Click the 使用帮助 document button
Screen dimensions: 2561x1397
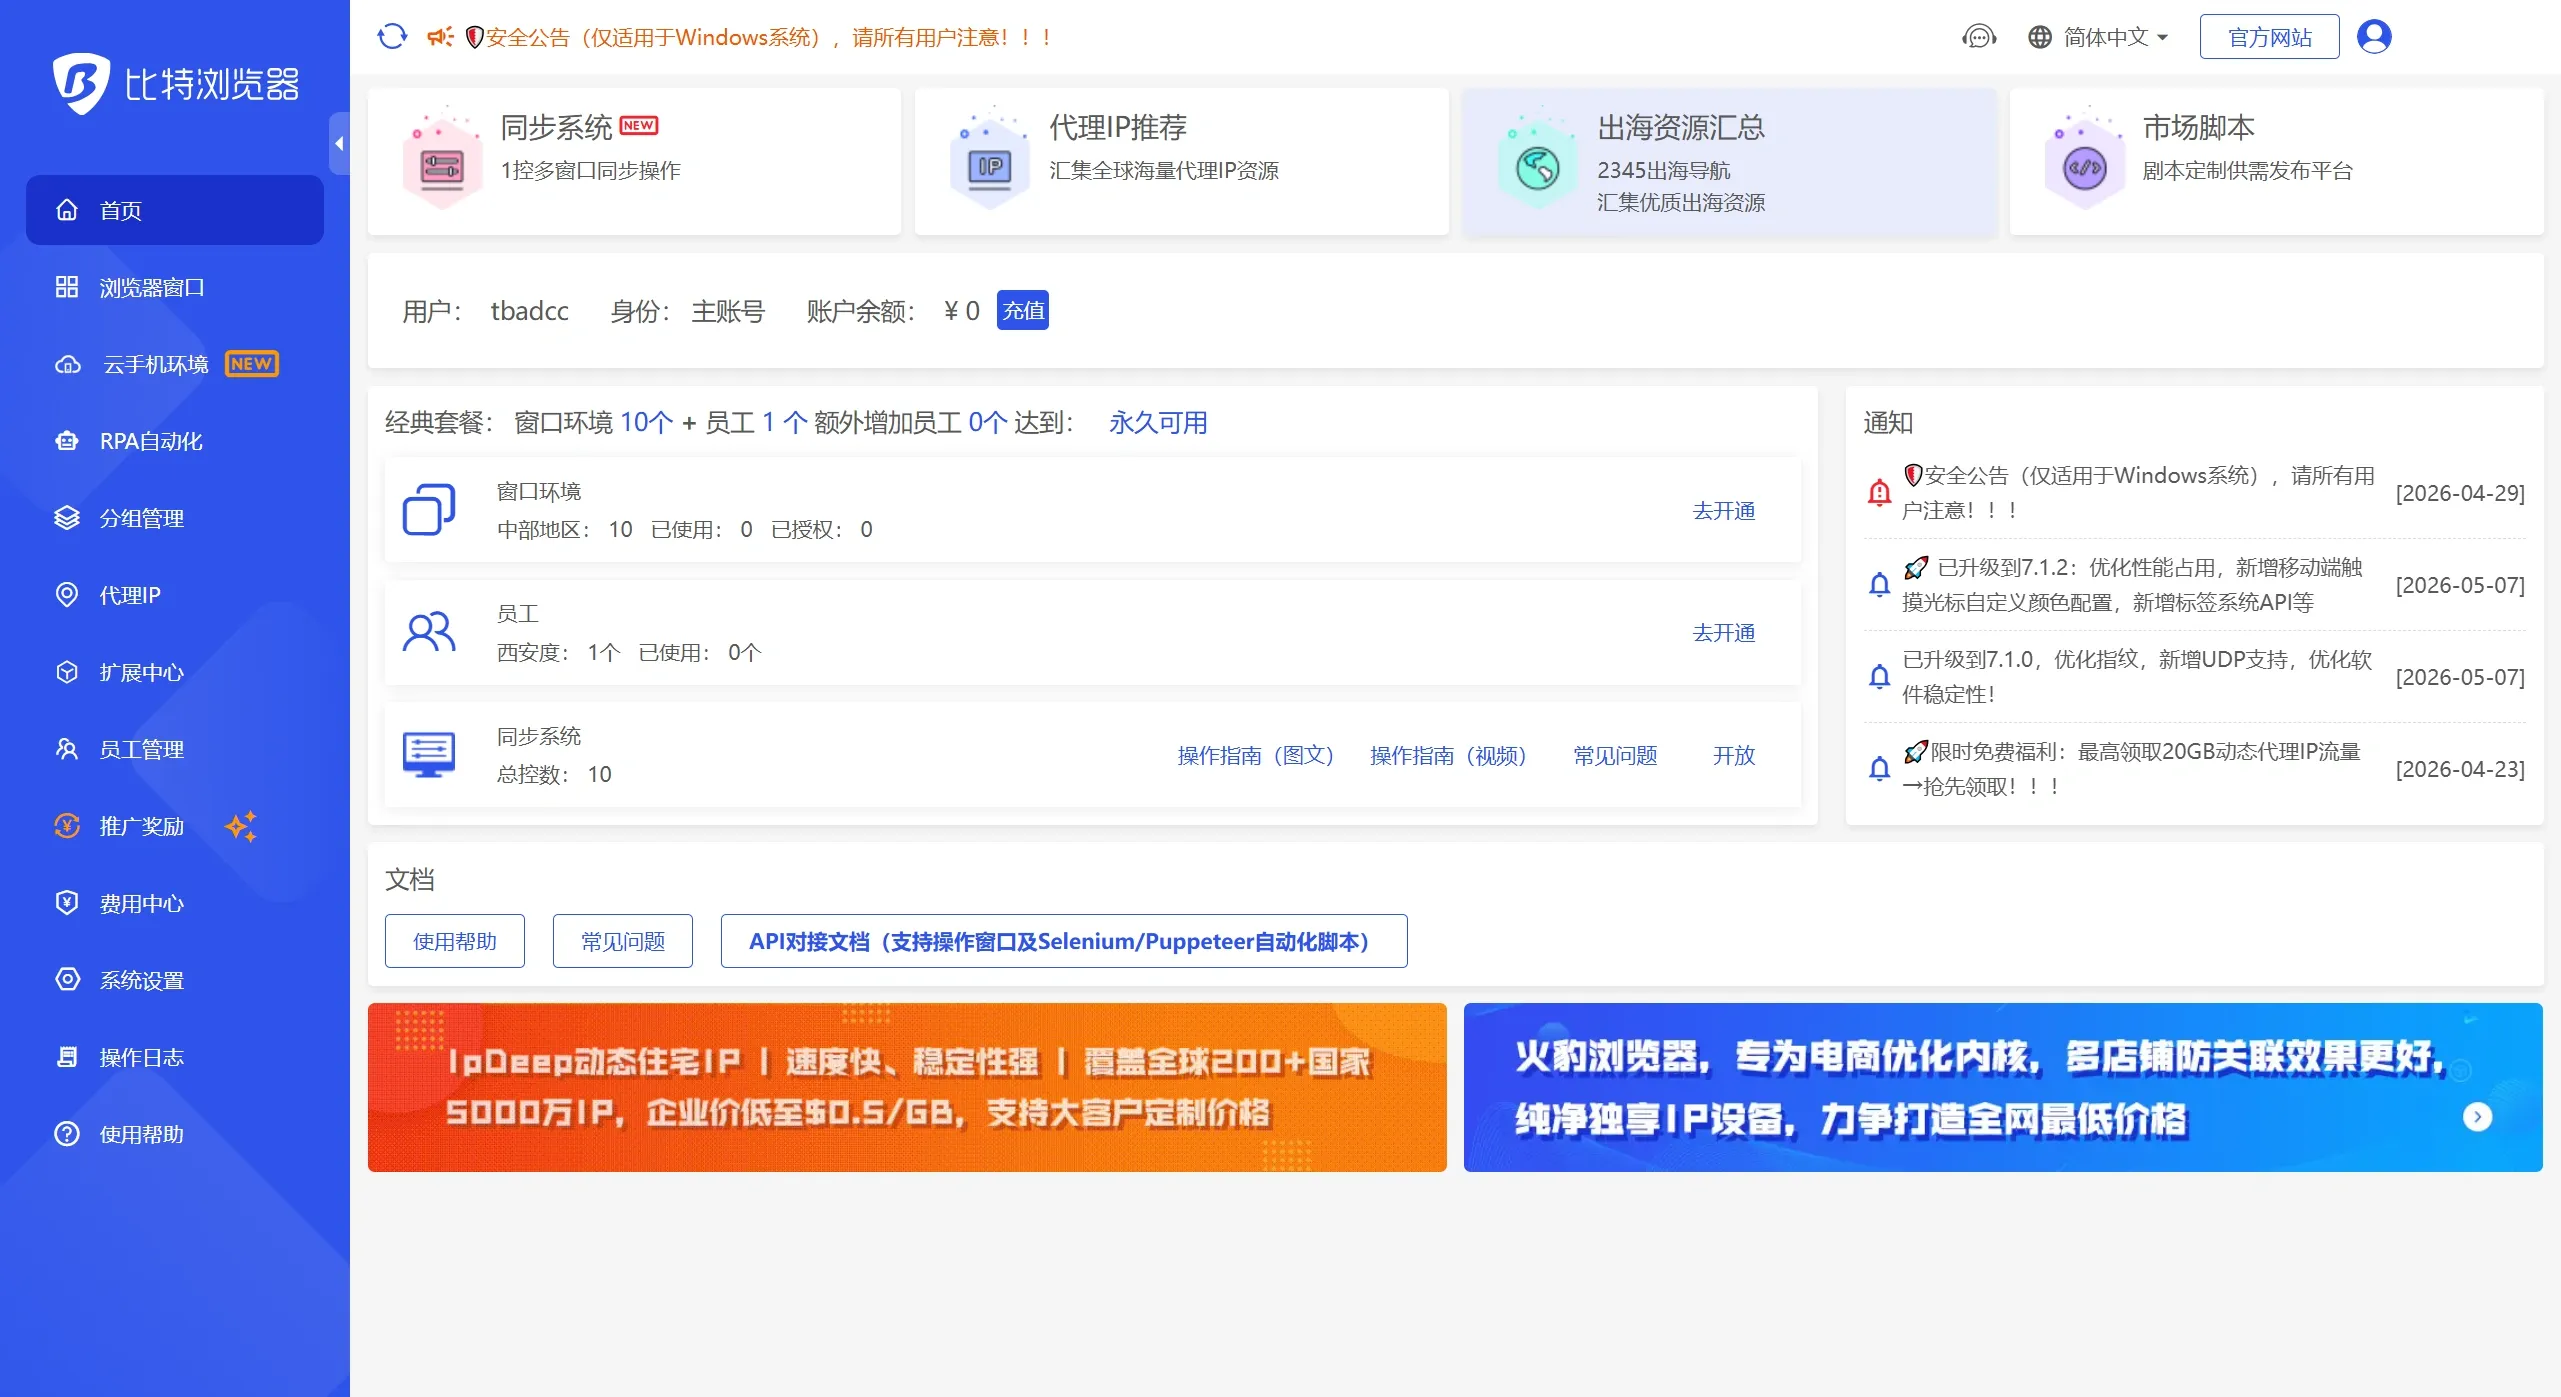455,941
